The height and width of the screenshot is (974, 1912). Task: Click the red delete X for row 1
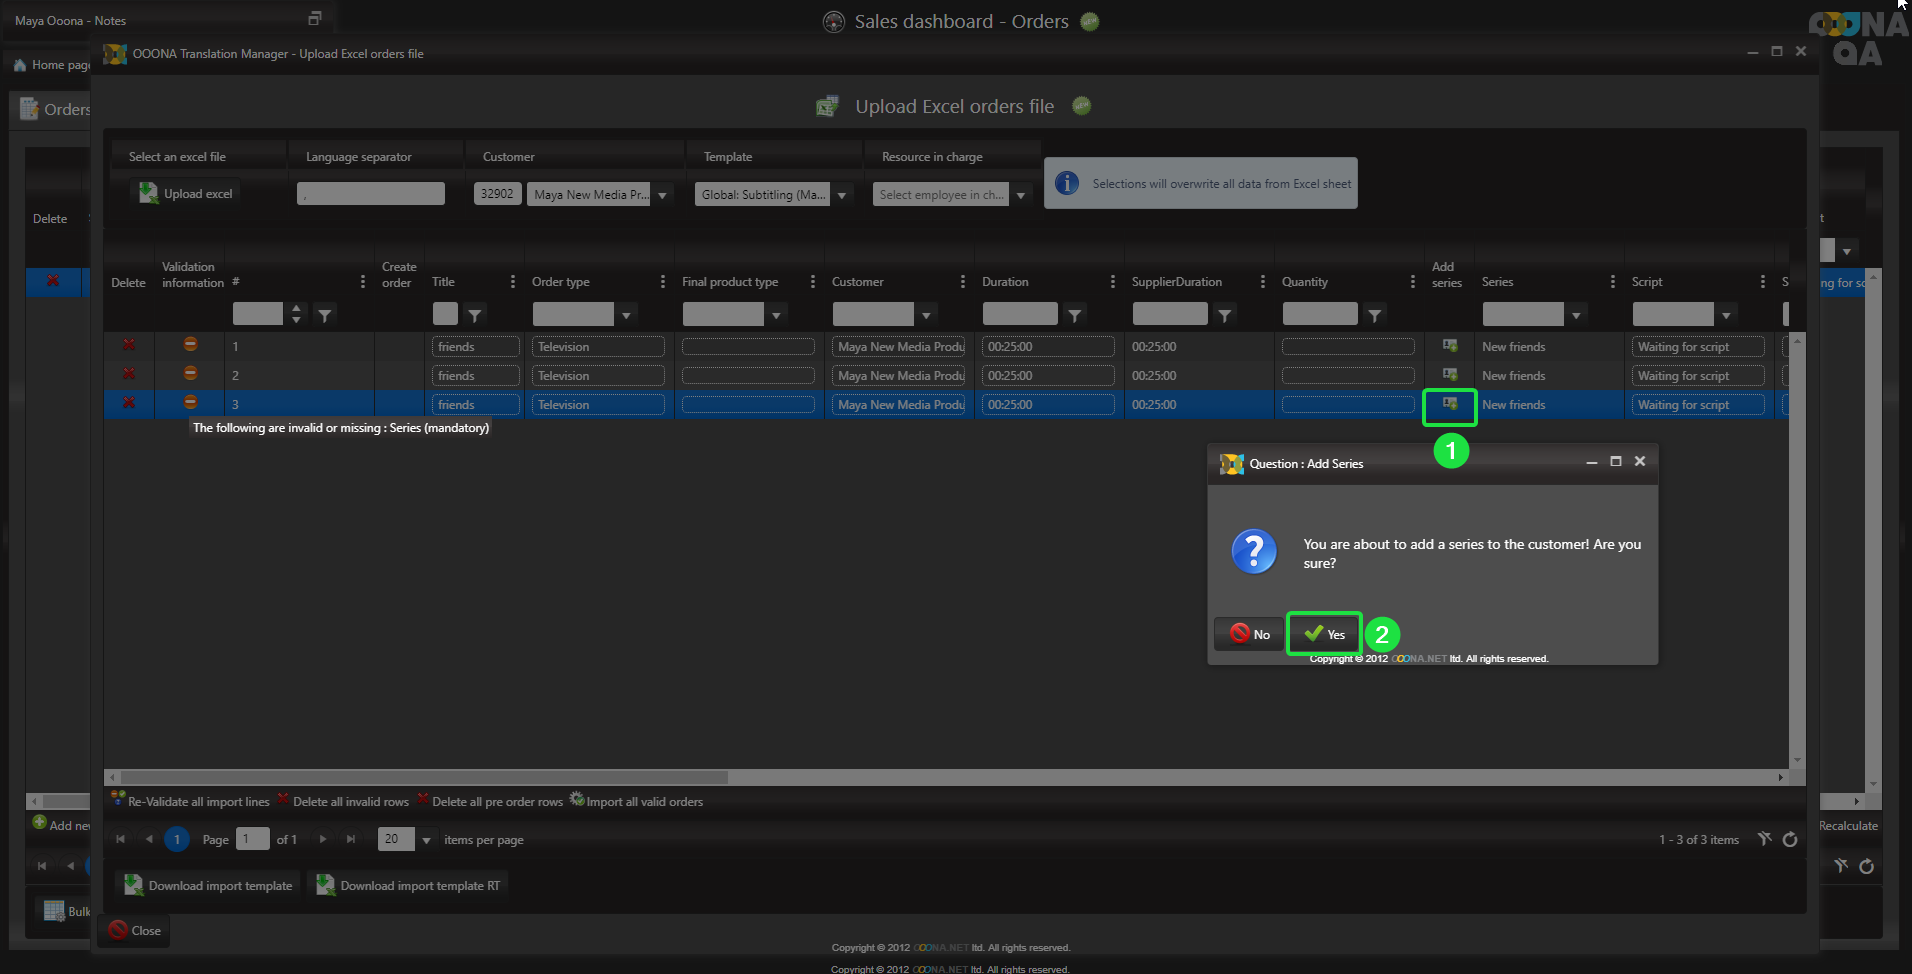129,345
